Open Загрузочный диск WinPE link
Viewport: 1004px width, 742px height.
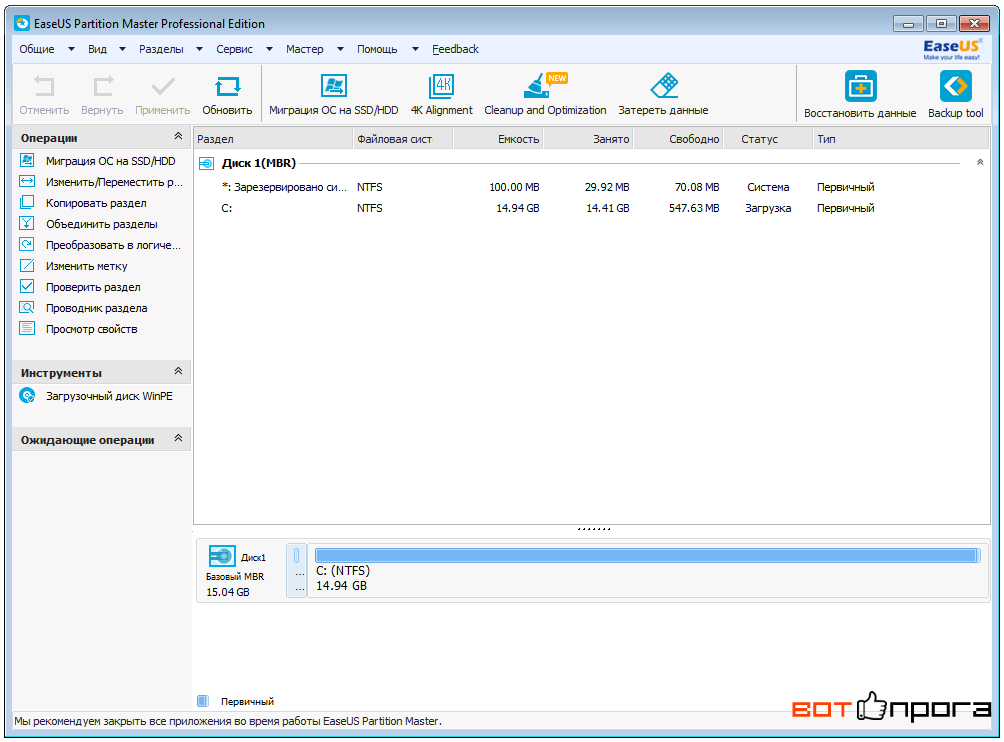(x=109, y=396)
